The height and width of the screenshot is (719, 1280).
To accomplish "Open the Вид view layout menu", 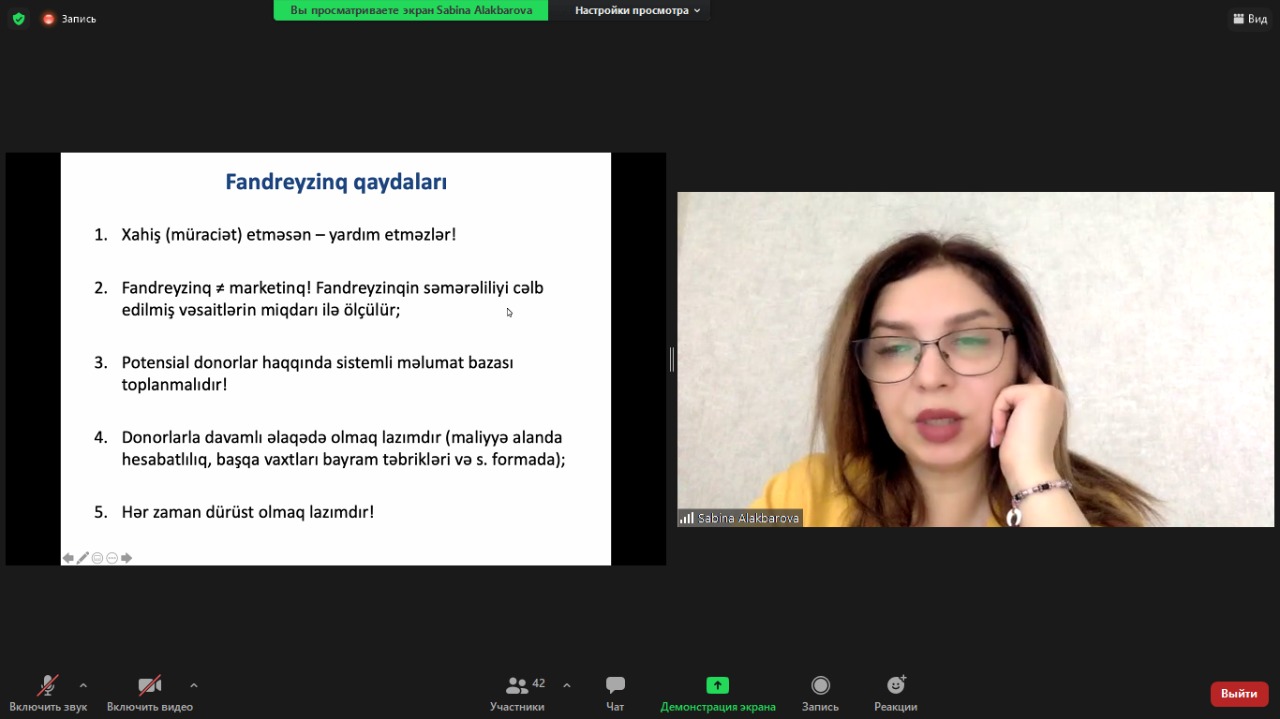I will [x=1250, y=19].
